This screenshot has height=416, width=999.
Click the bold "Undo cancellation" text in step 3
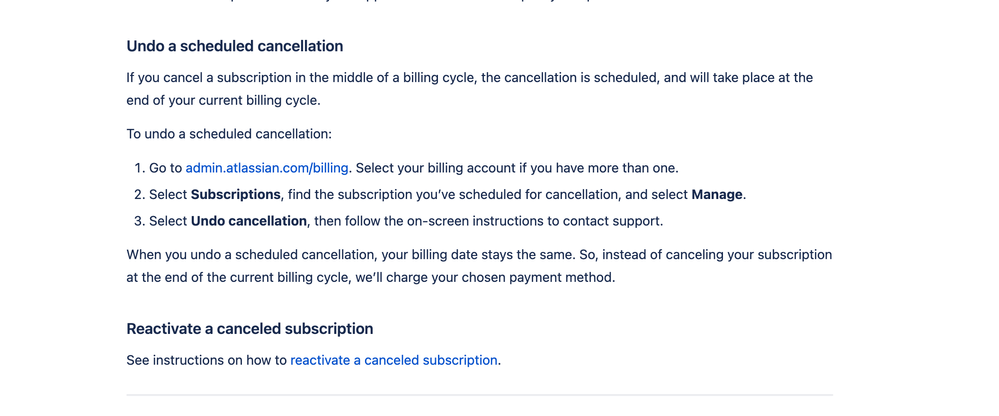(249, 220)
